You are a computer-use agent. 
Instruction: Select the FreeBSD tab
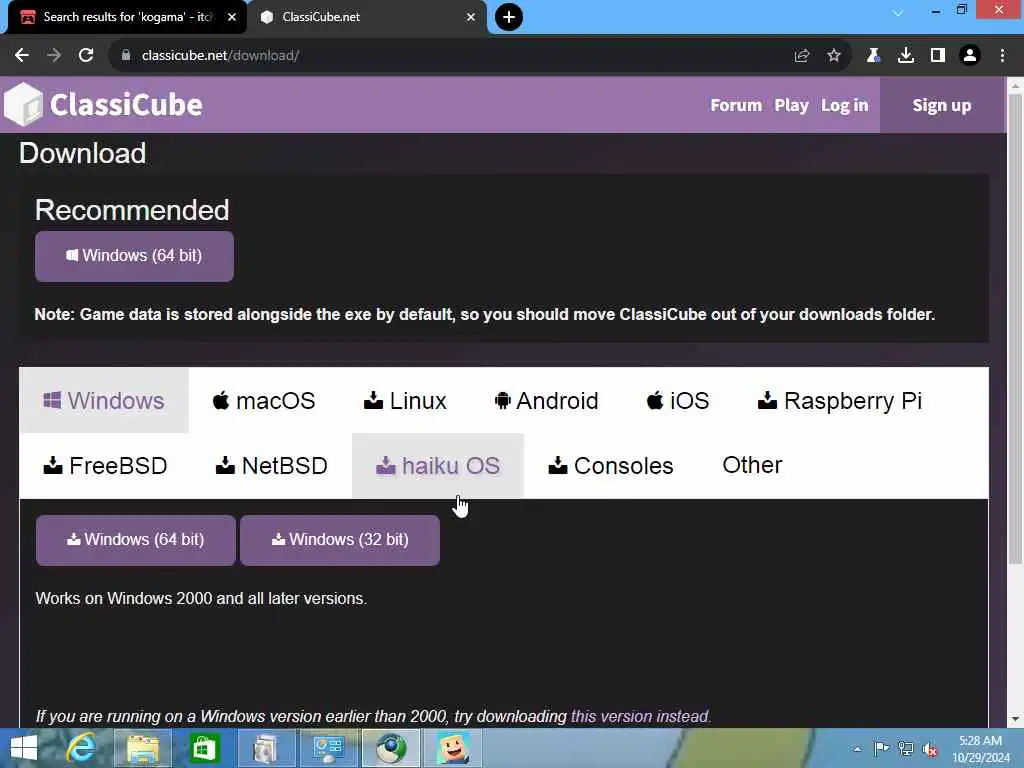(x=105, y=466)
